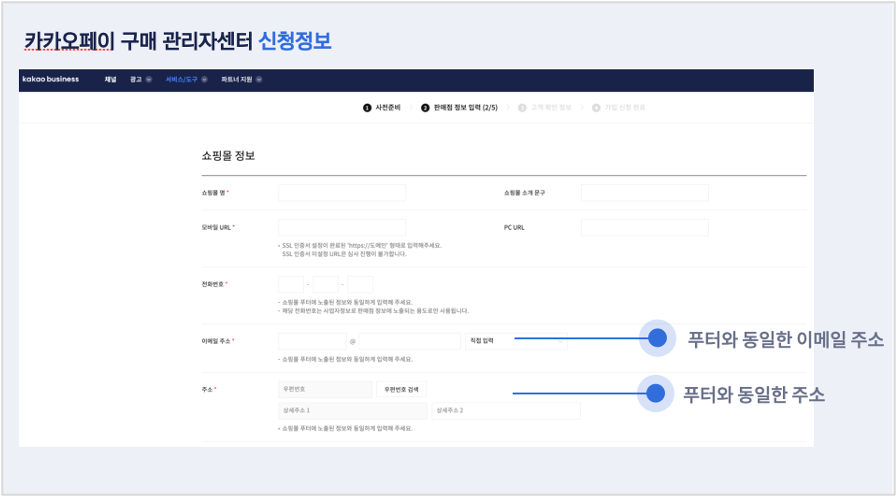Click the 우편번호 검색 button

coord(401,389)
